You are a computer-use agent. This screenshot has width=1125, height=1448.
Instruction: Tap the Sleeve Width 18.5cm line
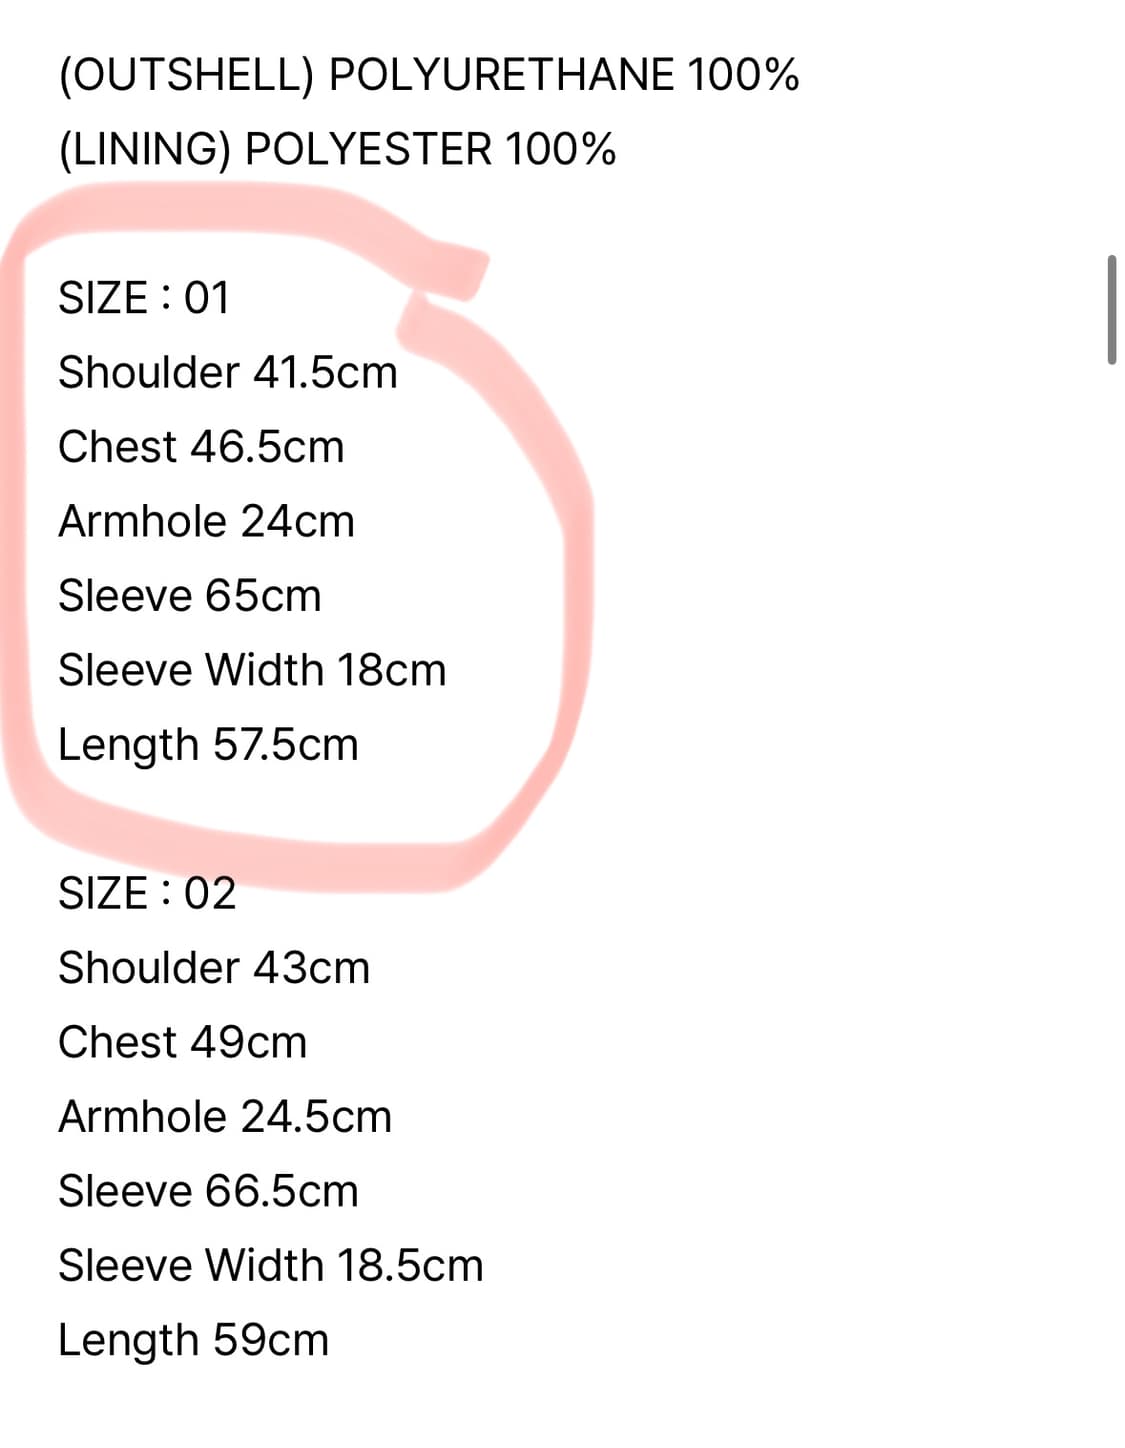coord(271,1266)
